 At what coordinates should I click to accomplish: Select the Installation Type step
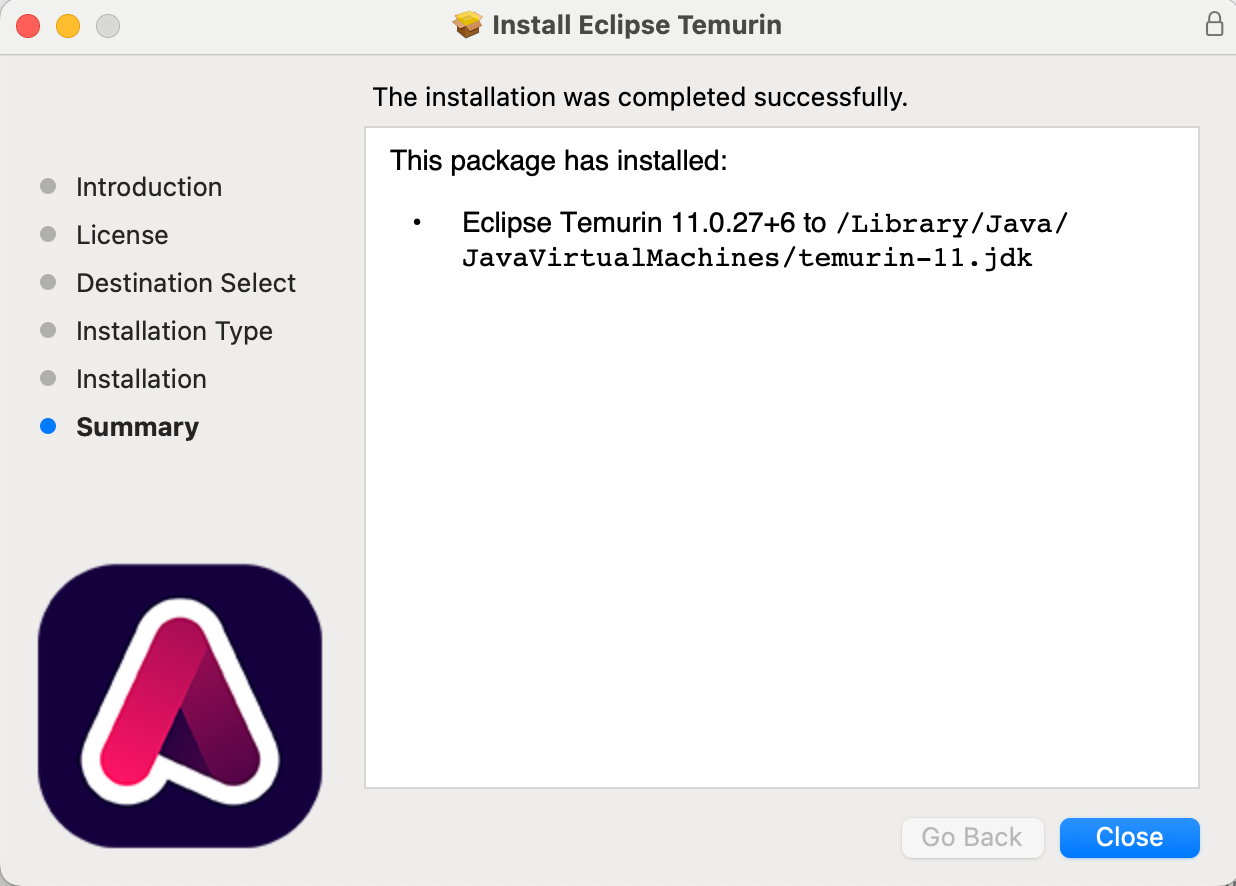click(x=174, y=331)
